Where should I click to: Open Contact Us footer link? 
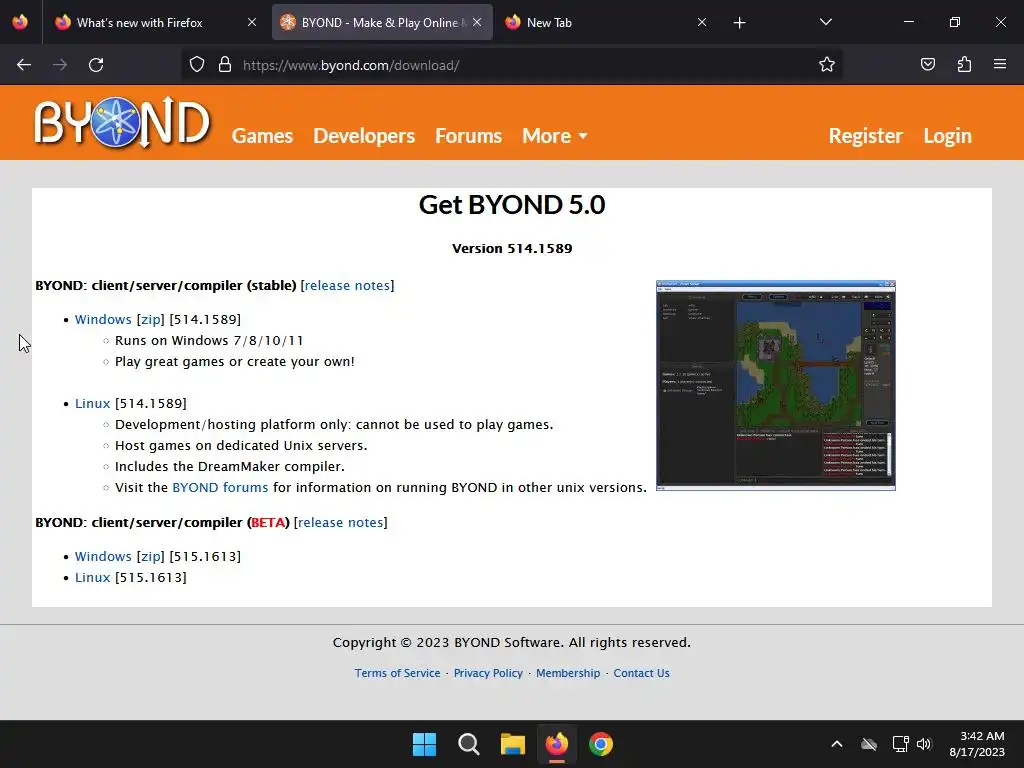pyautogui.click(x=641, y=673)
